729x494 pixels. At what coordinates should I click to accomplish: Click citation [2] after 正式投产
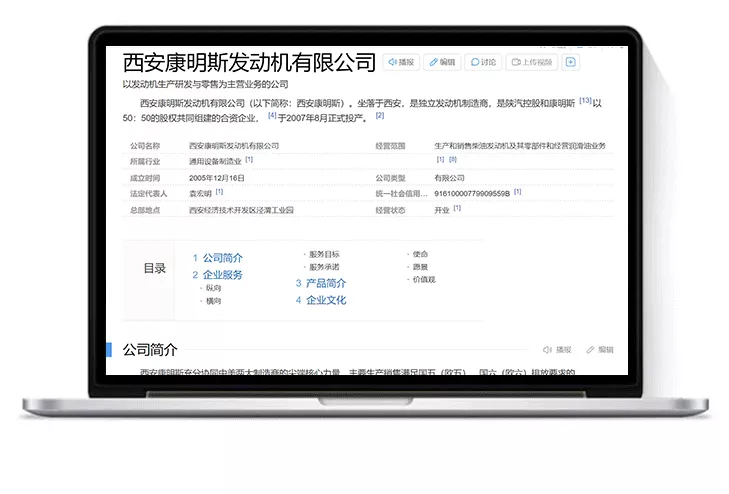pos(380,115)
